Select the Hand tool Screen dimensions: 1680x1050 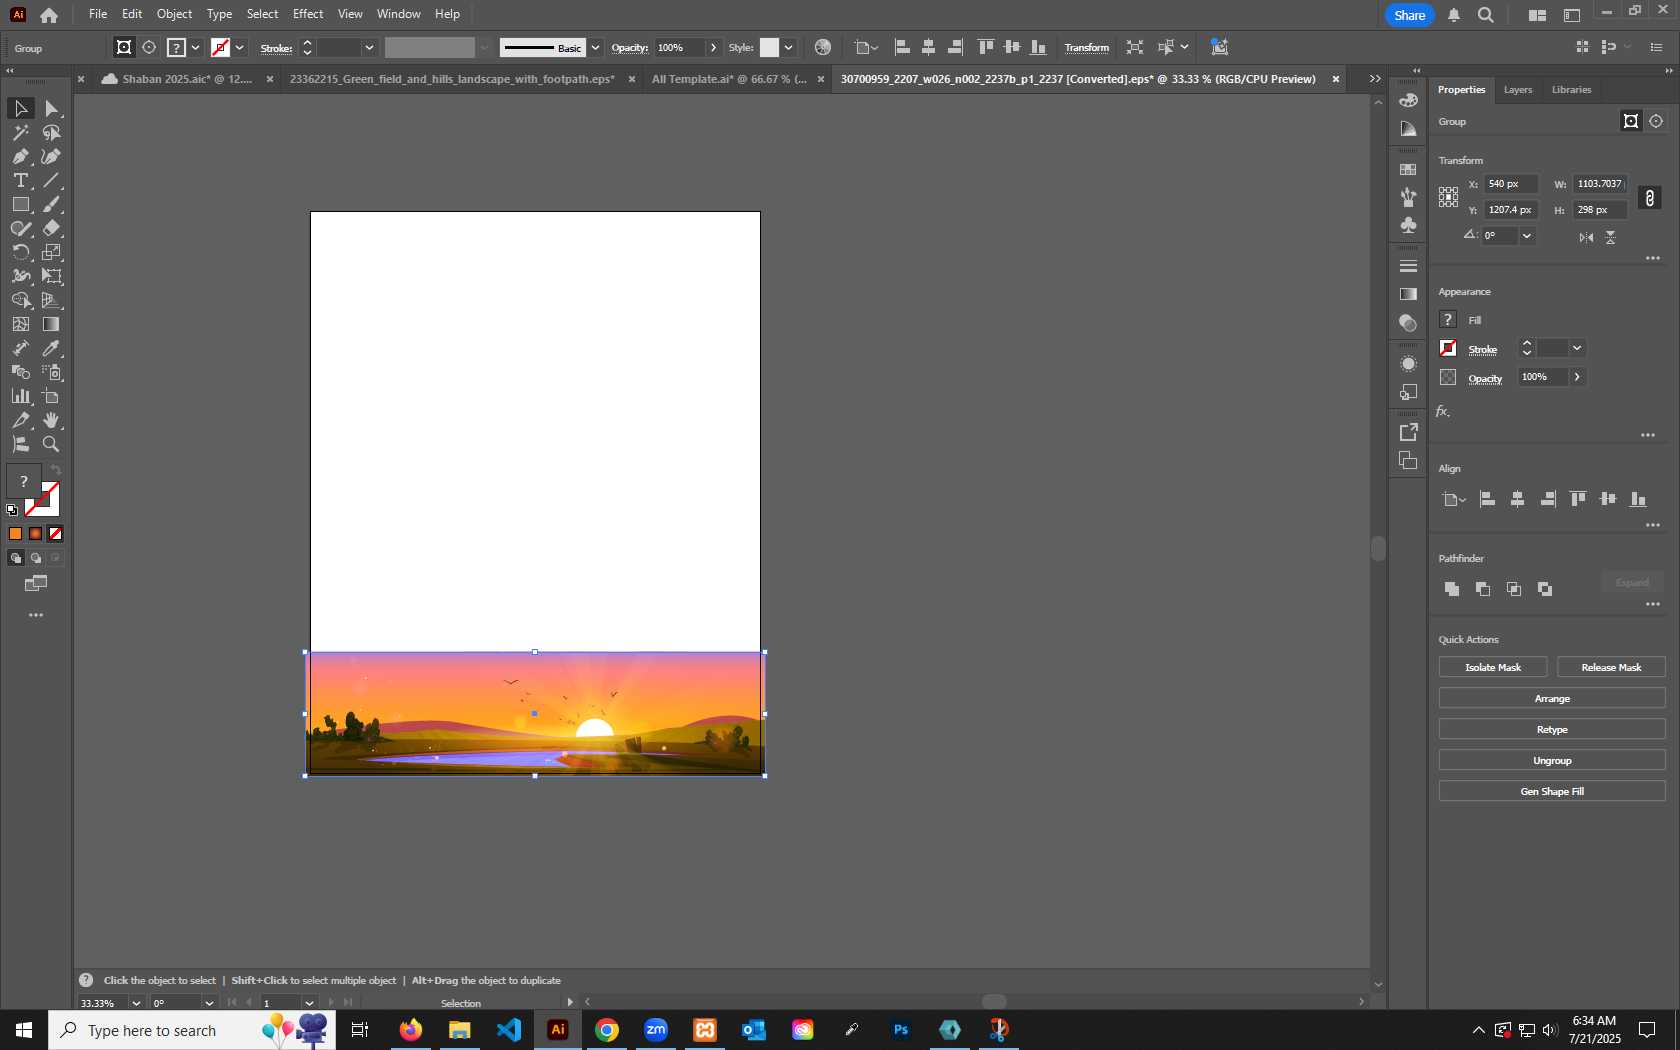click(52, 420)
